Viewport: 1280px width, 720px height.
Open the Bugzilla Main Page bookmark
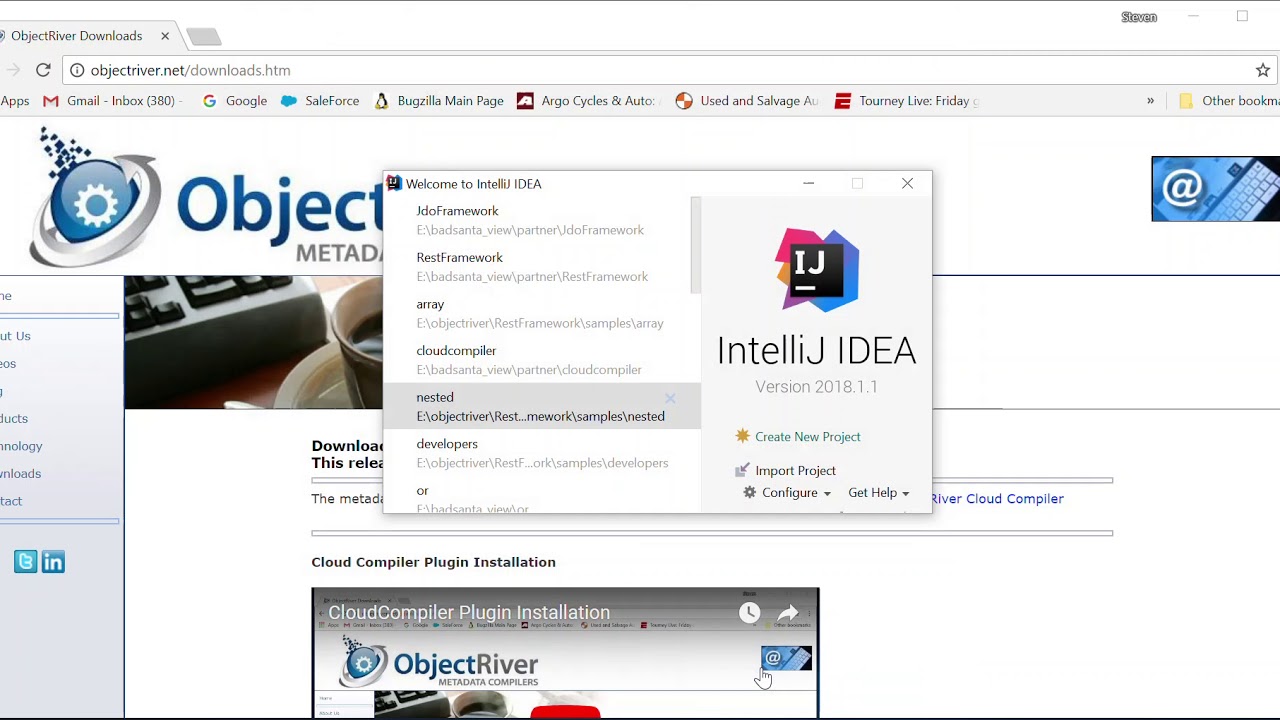click(x=439, y=101)
